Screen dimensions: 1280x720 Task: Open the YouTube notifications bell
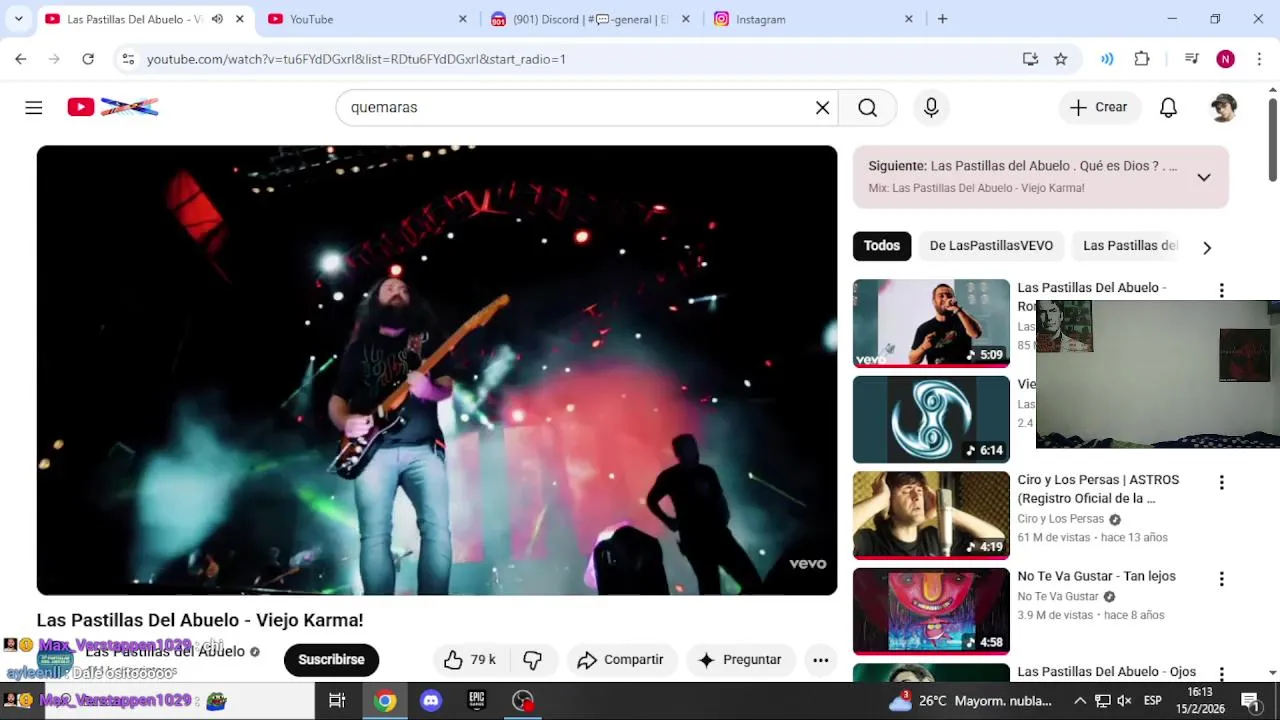1168,108
